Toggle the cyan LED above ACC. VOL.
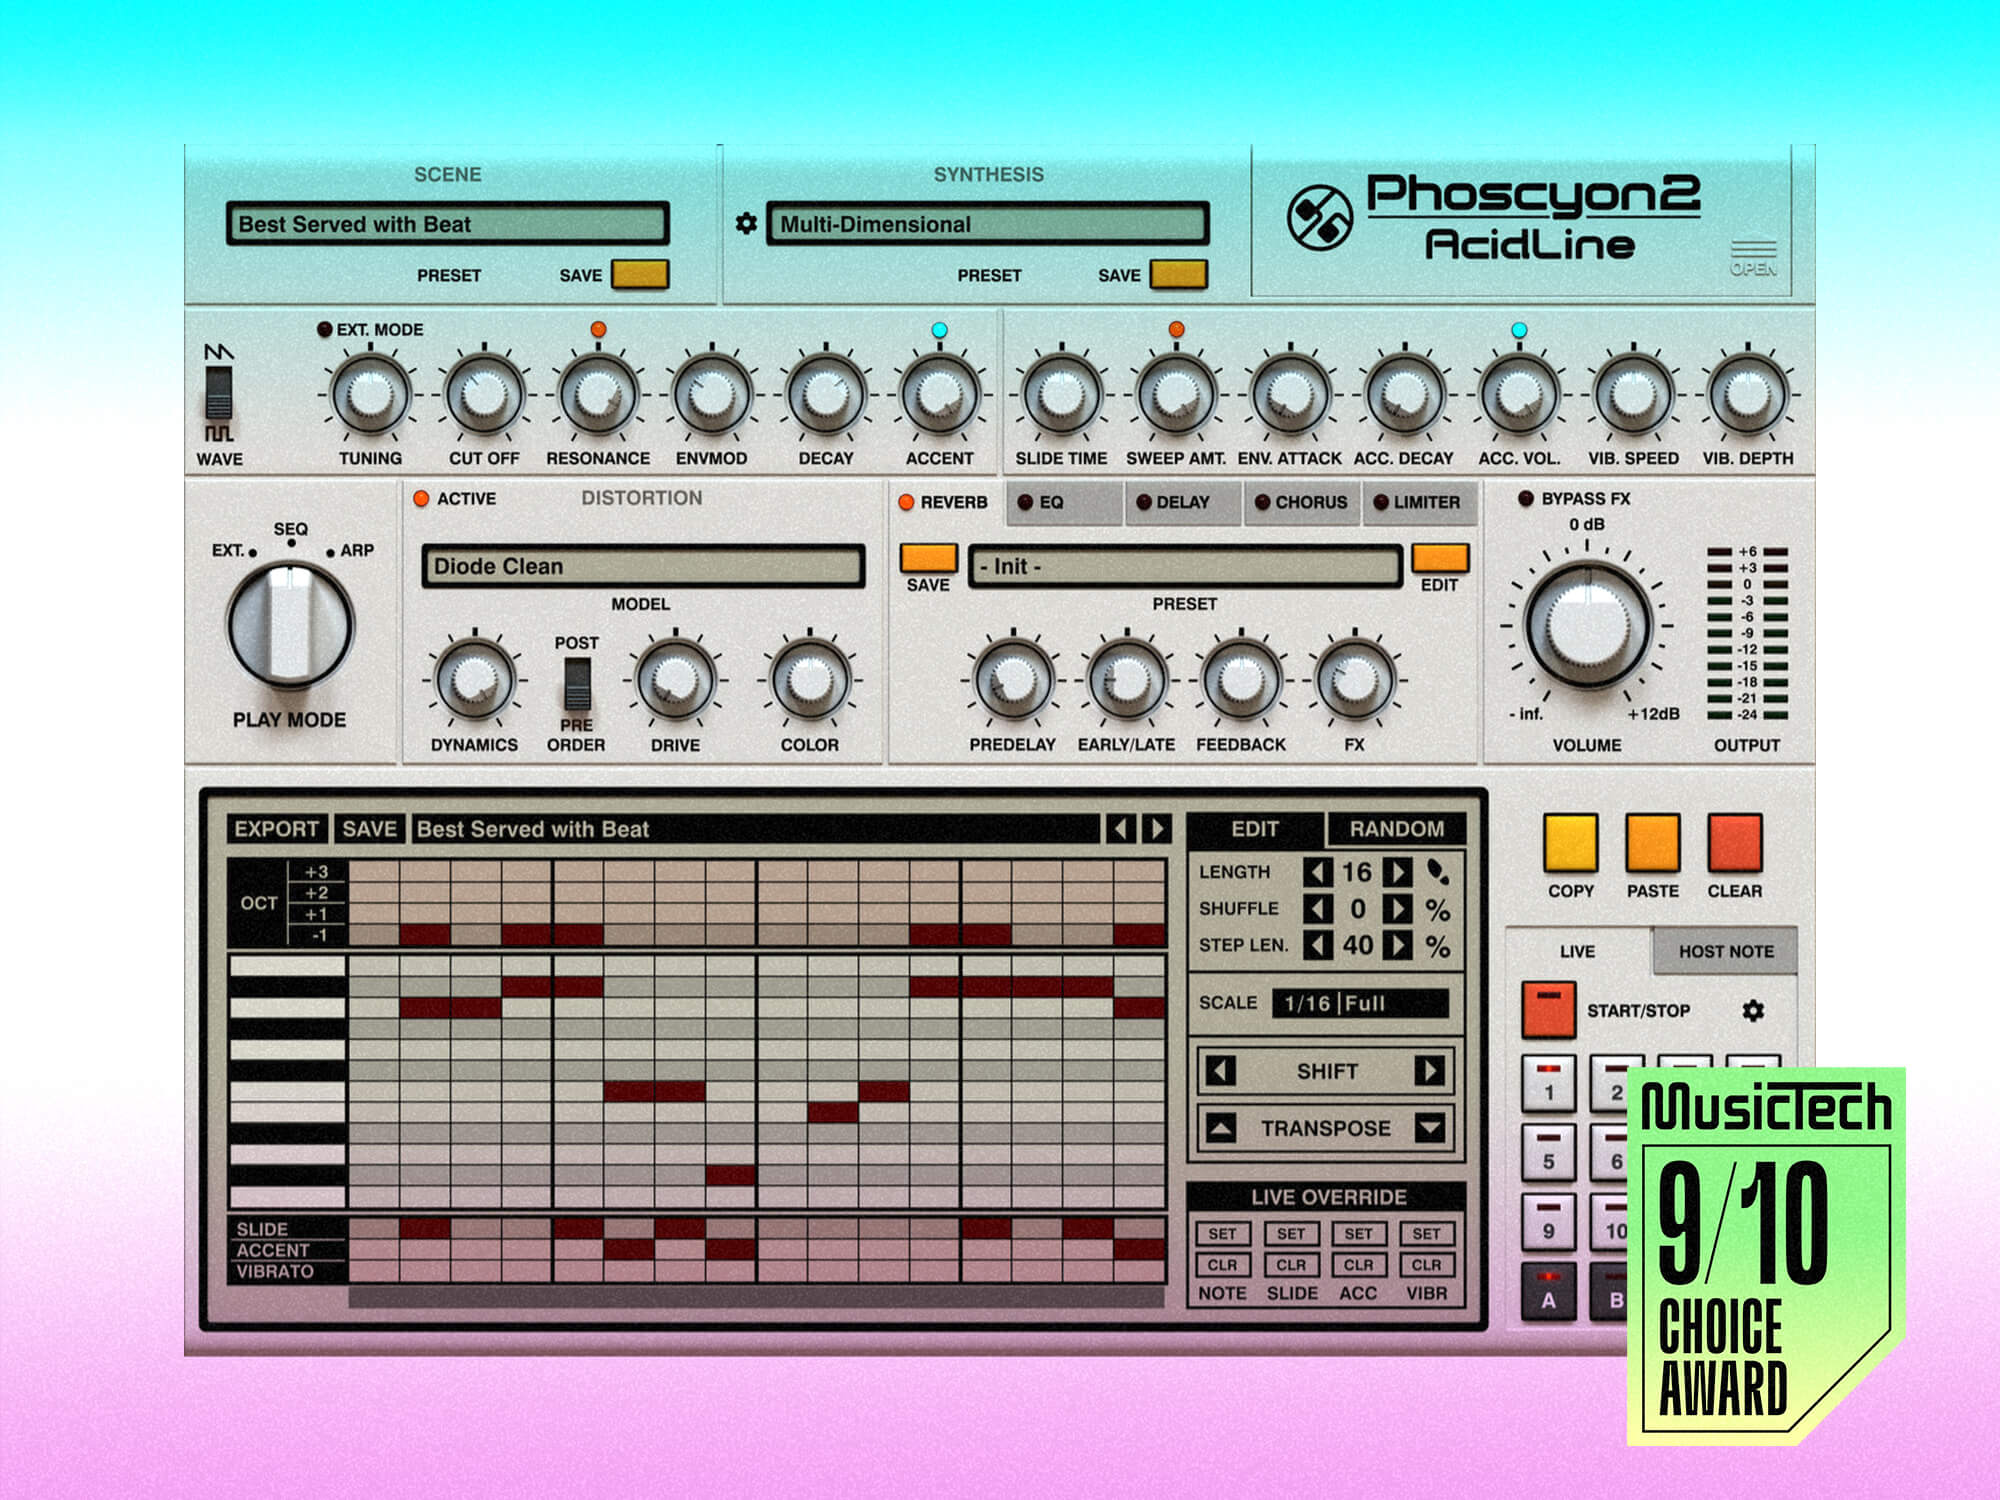 [1519, 329]
